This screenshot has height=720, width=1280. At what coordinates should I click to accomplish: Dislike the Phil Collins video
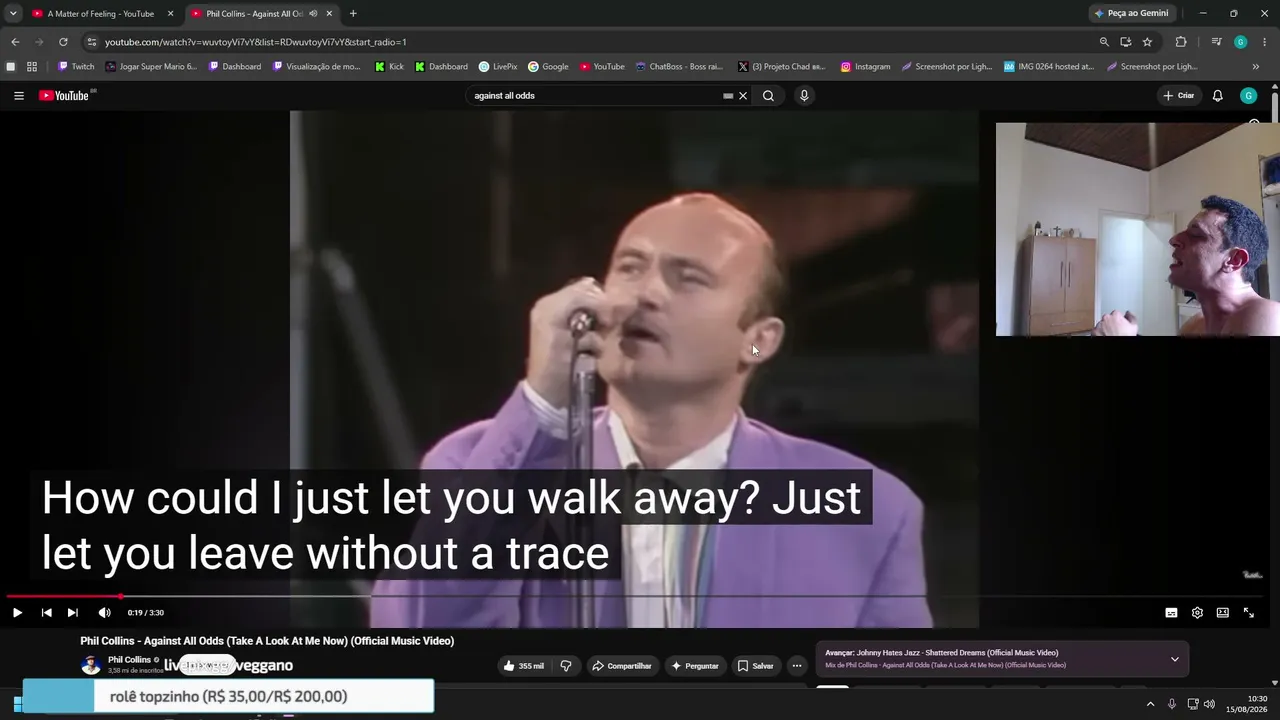click(566, 666)
